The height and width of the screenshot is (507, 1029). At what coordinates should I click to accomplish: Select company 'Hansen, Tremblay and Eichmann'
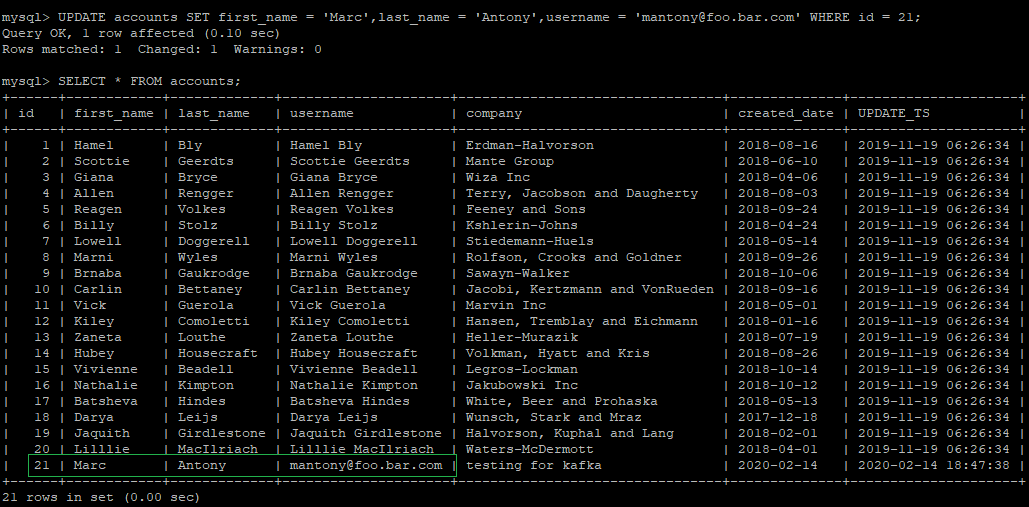pos(582,321)
